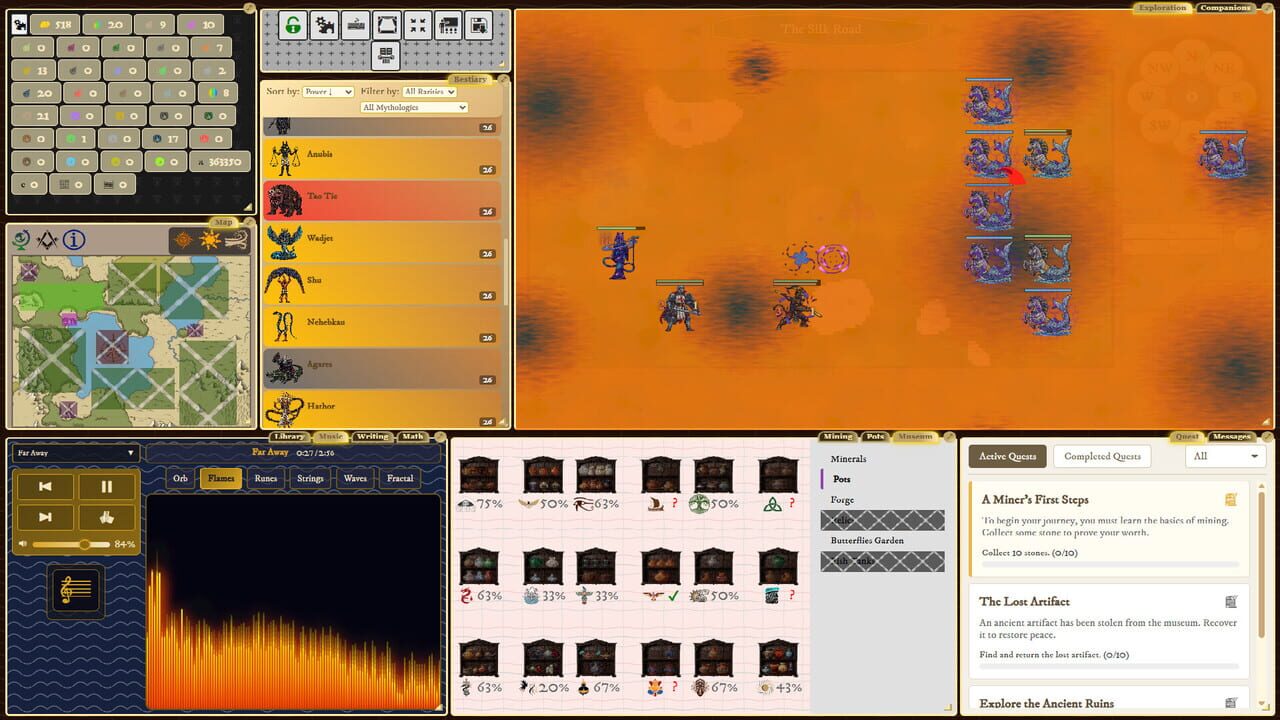Click the Completed Quests button
The width and height of the screenshot is (1280, 720).
tap(1102, 456)
